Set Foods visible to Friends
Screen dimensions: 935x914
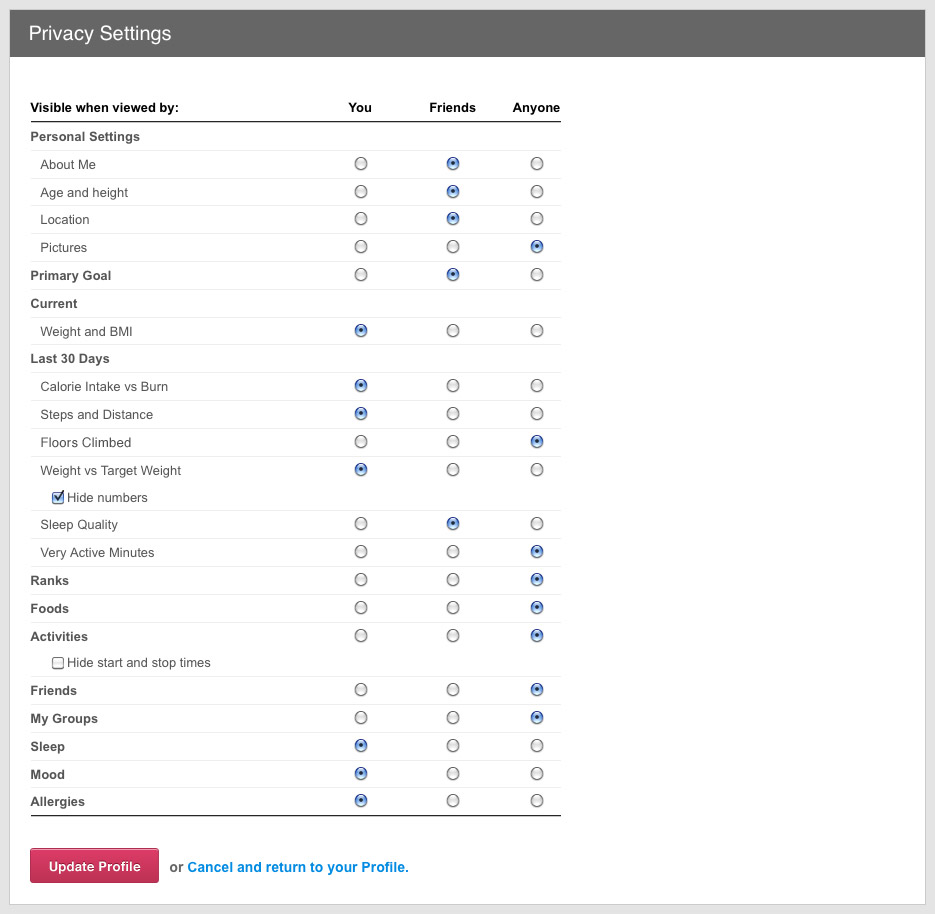click(453, 608)
